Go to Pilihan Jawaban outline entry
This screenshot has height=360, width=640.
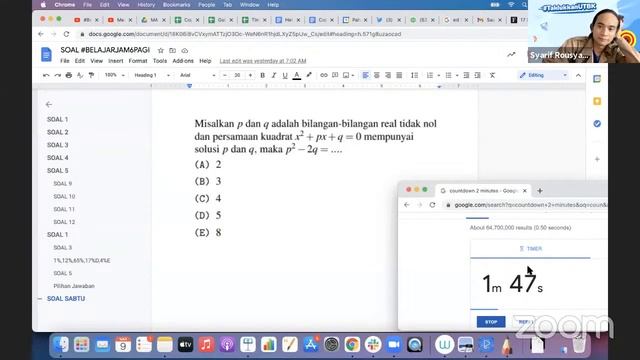74,286
